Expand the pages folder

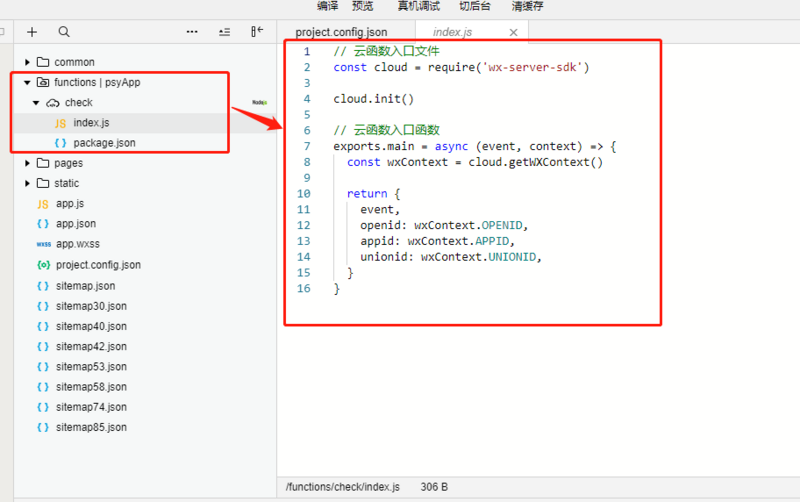coord(28,163)
